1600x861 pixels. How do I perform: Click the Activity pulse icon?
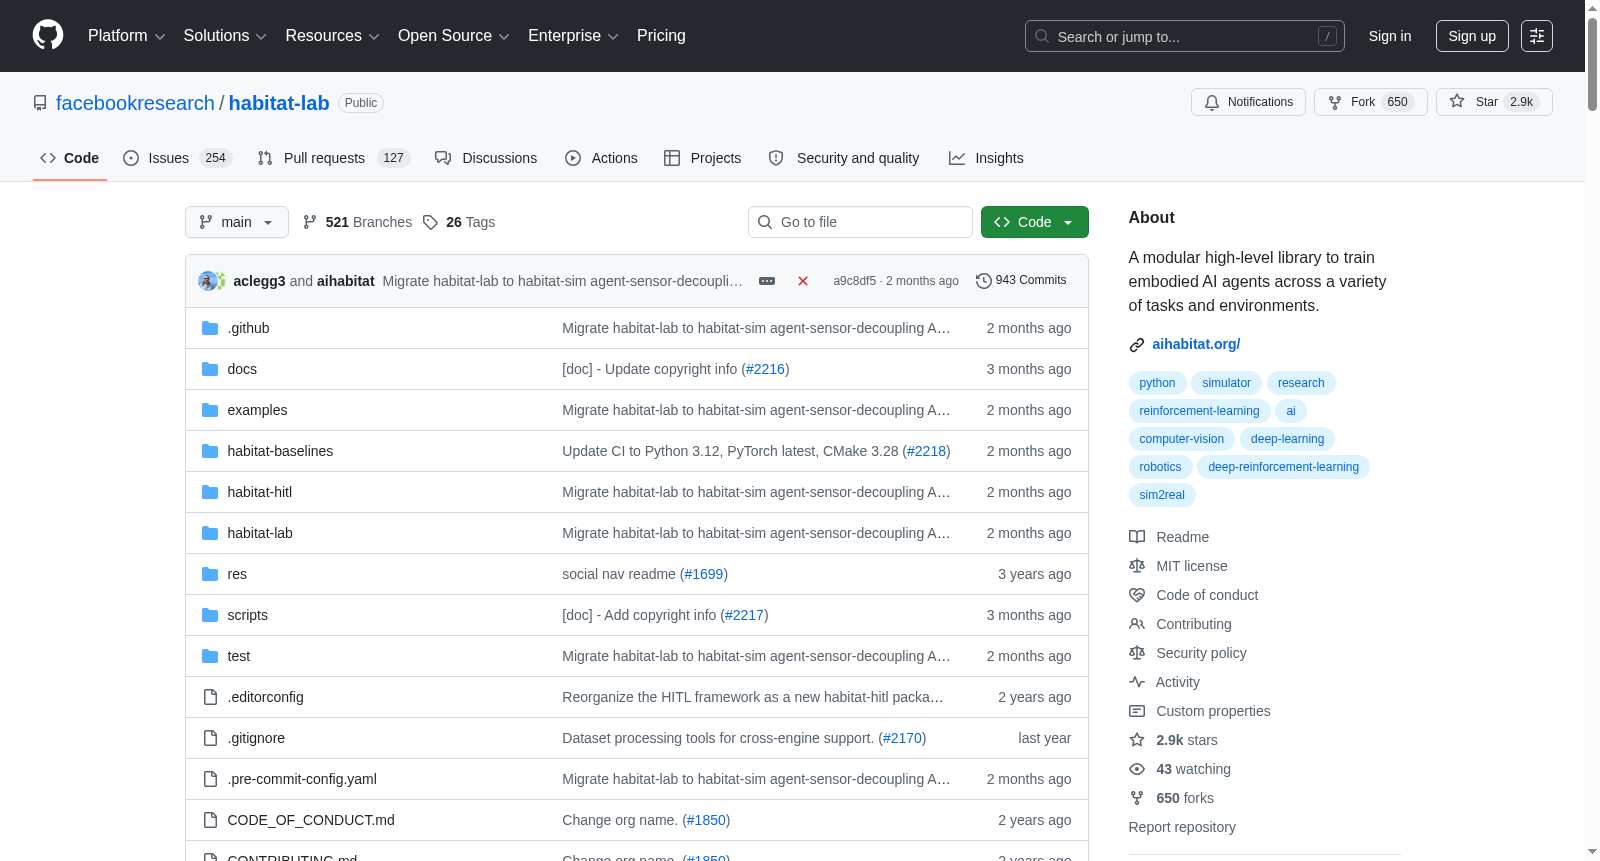1137,682
